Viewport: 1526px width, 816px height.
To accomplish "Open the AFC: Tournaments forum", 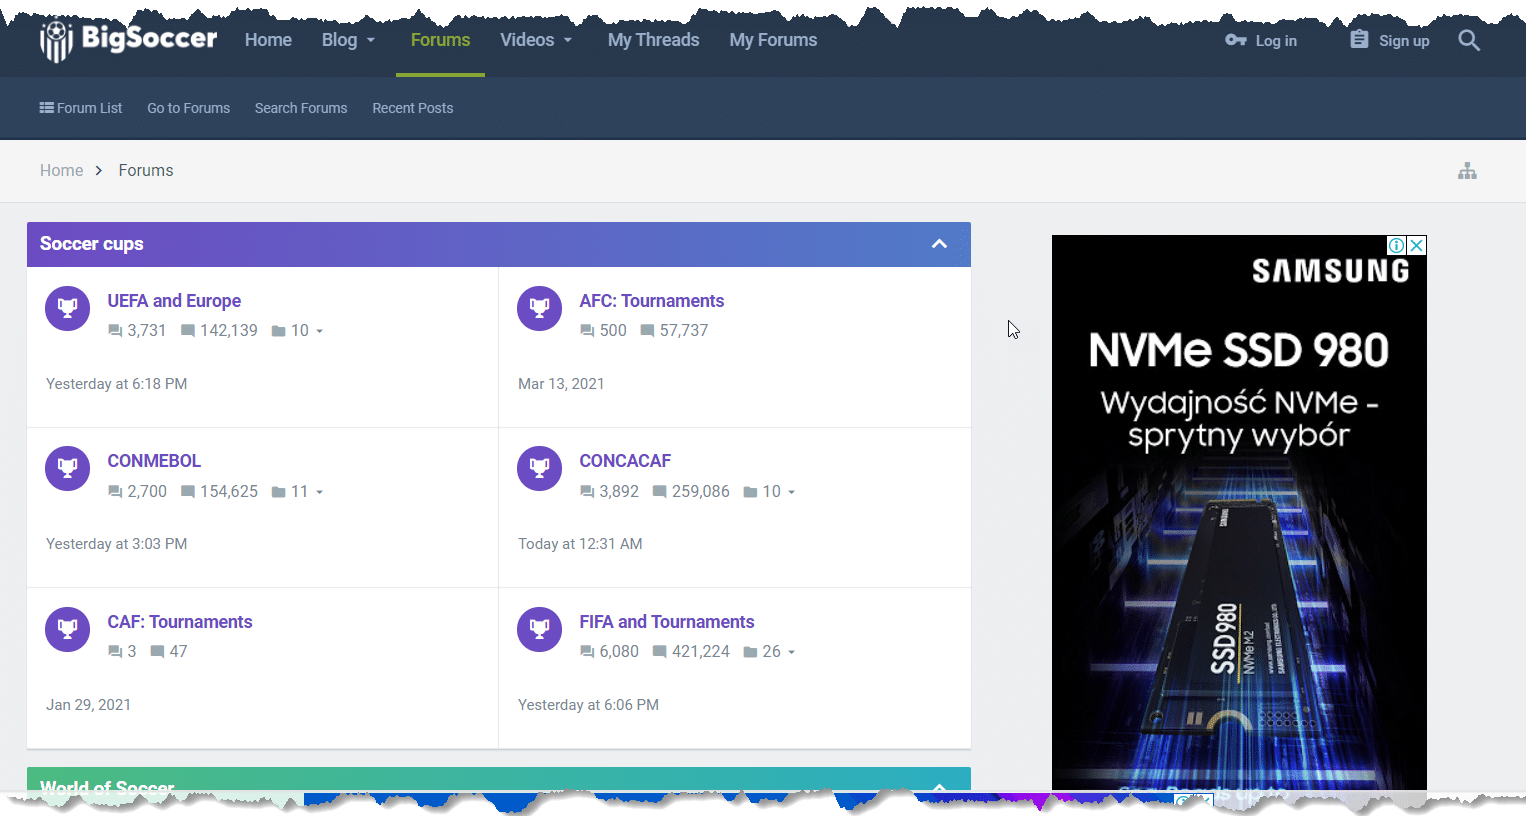I will coord(651,300).
